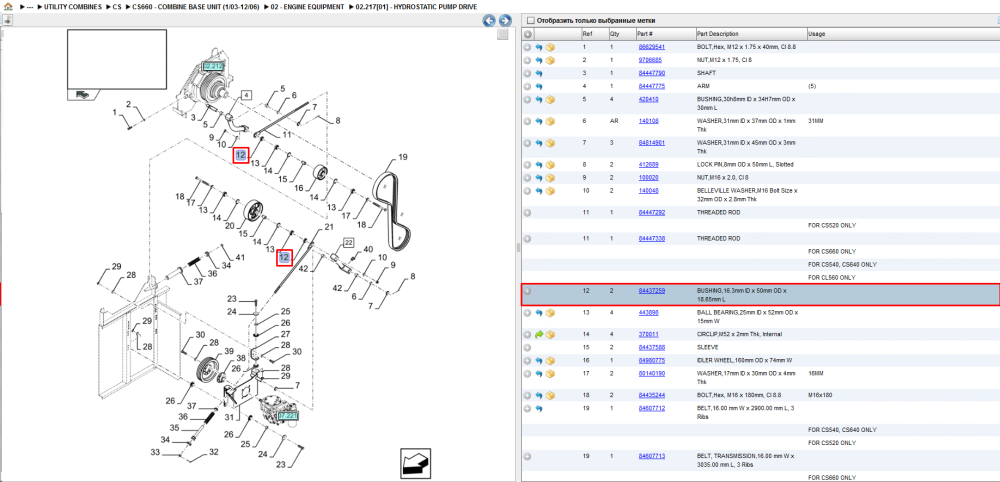Viewport: 1000px width, 482px height.
Task: Open part number 84447338 link
Action: click(651, 238)
